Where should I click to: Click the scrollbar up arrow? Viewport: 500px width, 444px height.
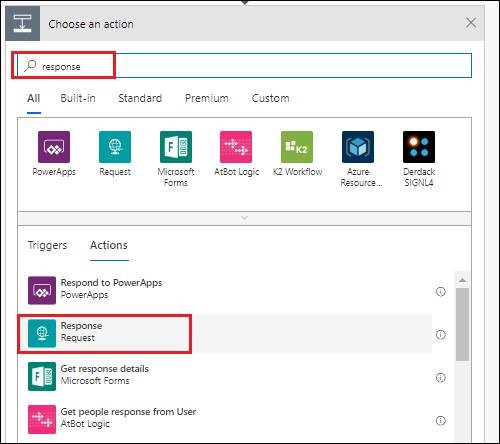(x=462, y=280)
